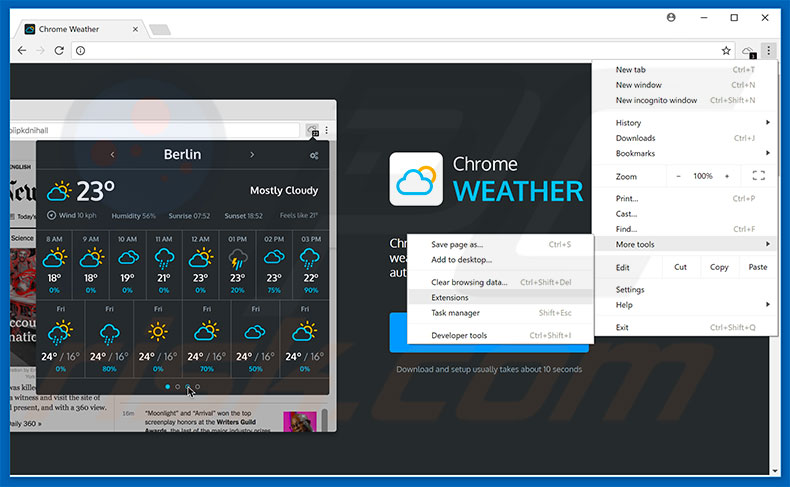Viewport: 790px width, 487px height.
Task: Click the Science tab in the preview page
Action: [22, 238]
